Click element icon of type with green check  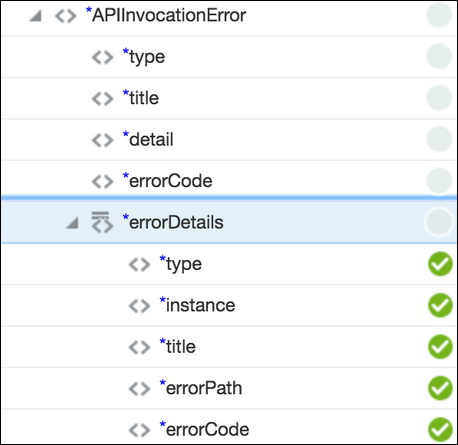click(x=139, y=265)
